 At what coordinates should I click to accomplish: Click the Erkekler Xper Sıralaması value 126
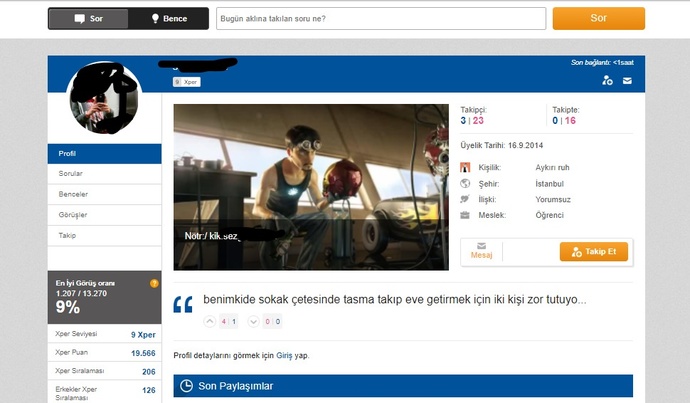click(x=149, y=390)
